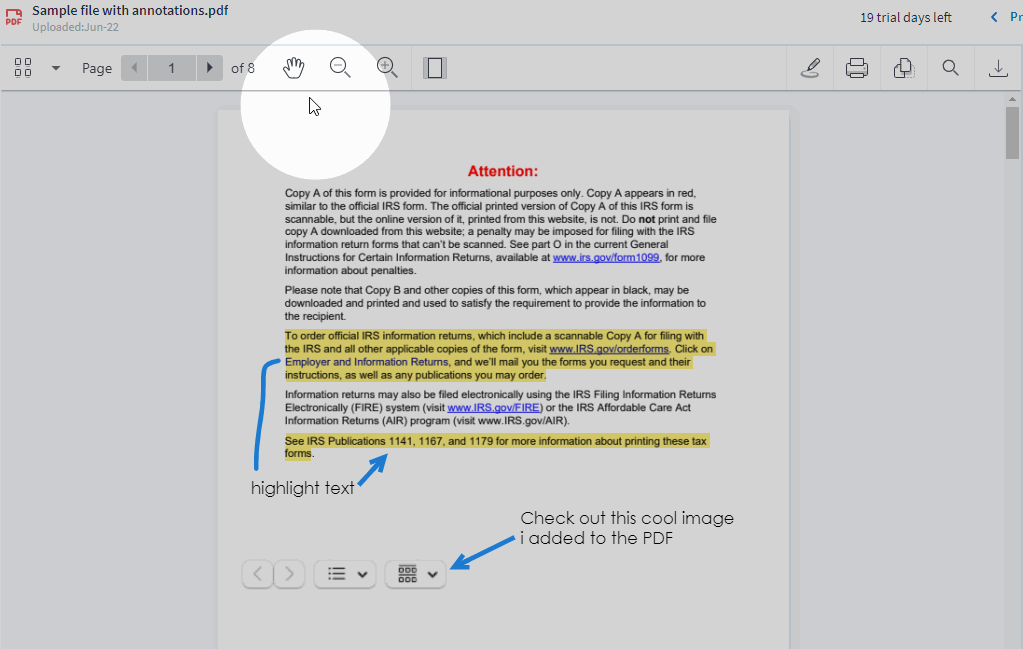Open search in the document
Viewport: 1023px width, 649px height.
tap(951, 68)
